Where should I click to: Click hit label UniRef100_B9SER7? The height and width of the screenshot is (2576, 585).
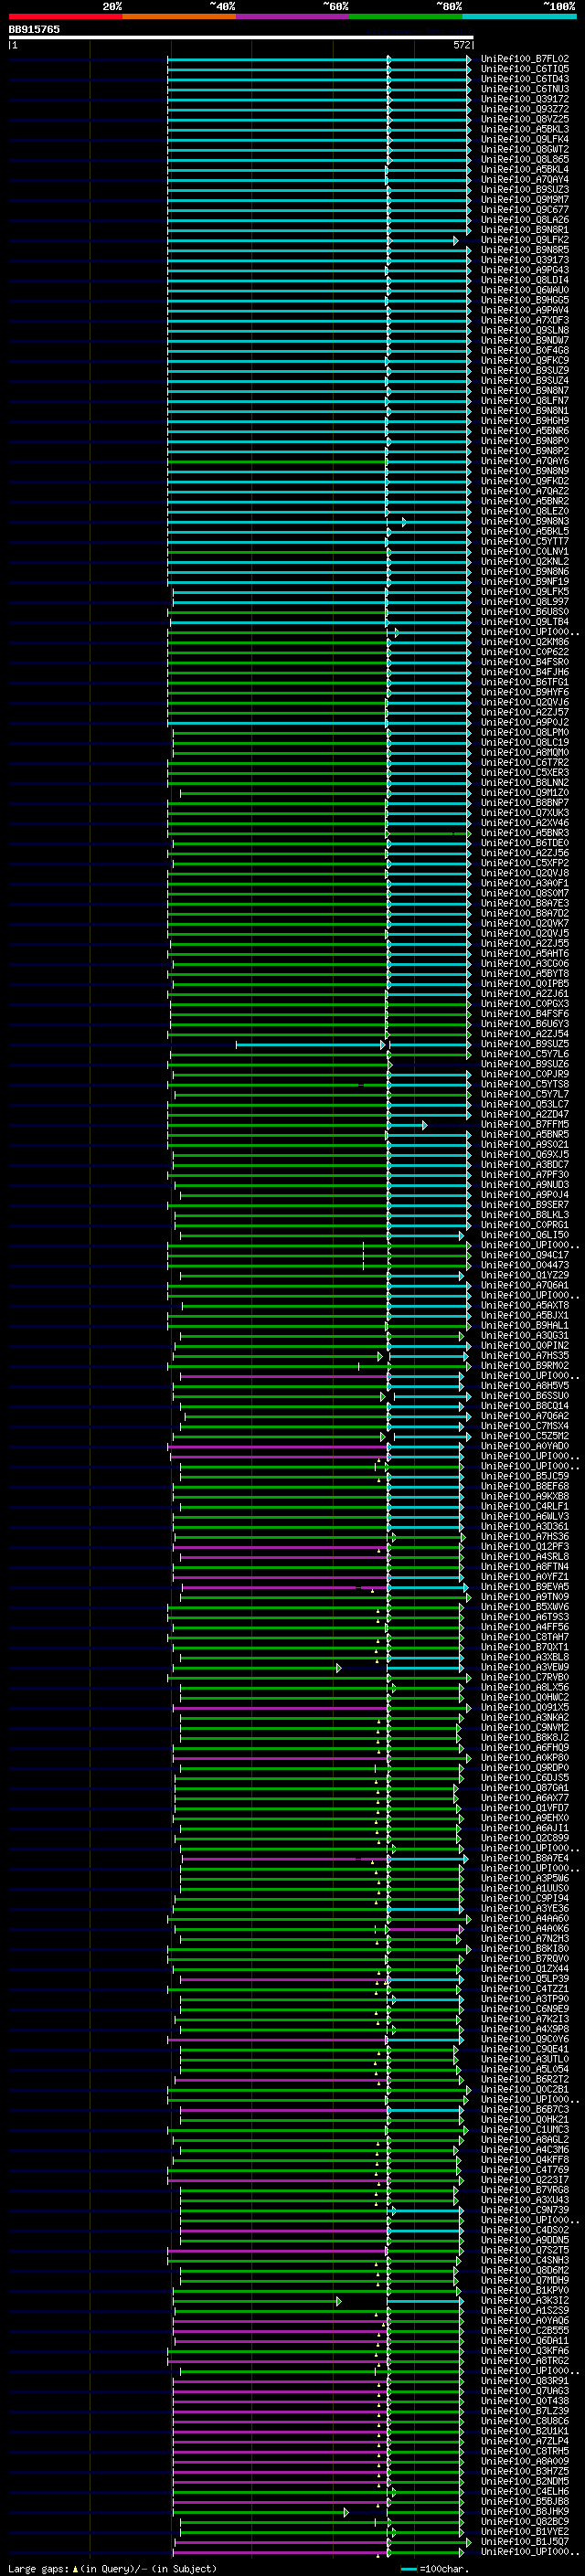(525, 1205)
